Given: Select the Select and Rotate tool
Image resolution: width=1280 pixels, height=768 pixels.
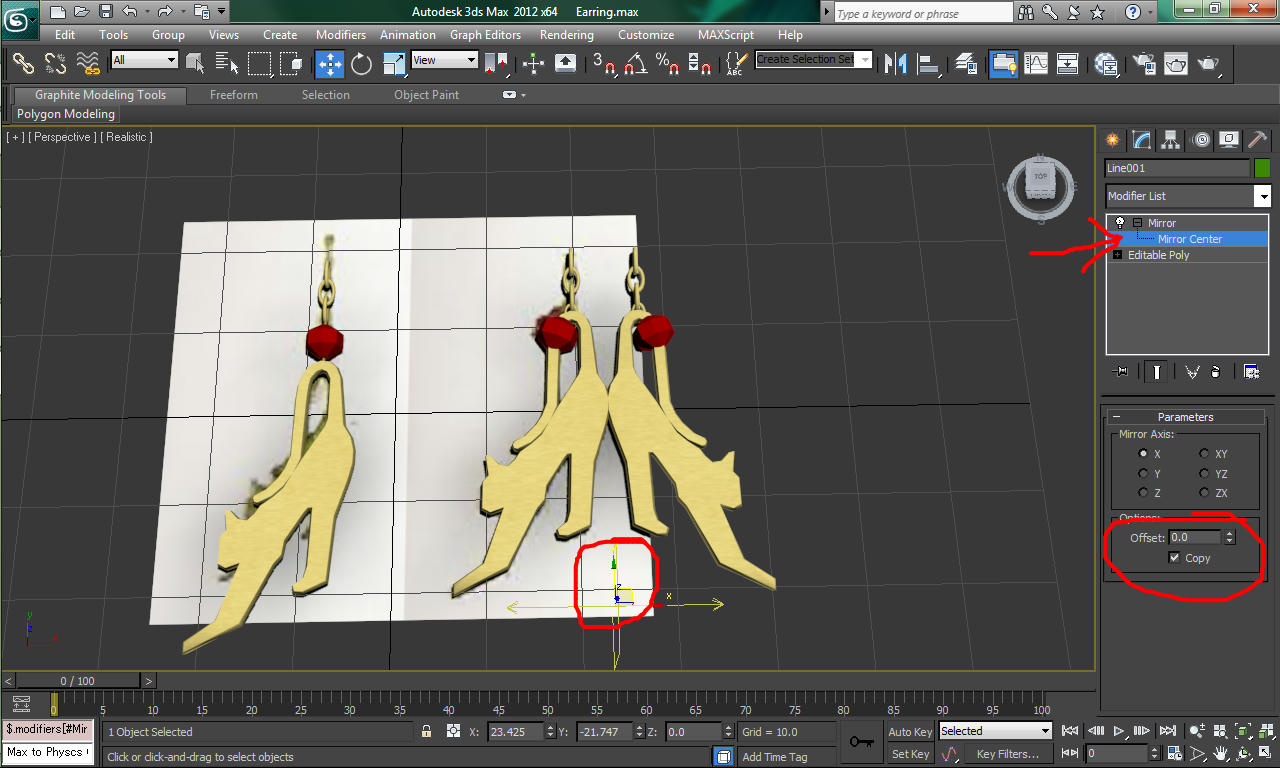Looking at the screenshot, I should coord(361,64).
